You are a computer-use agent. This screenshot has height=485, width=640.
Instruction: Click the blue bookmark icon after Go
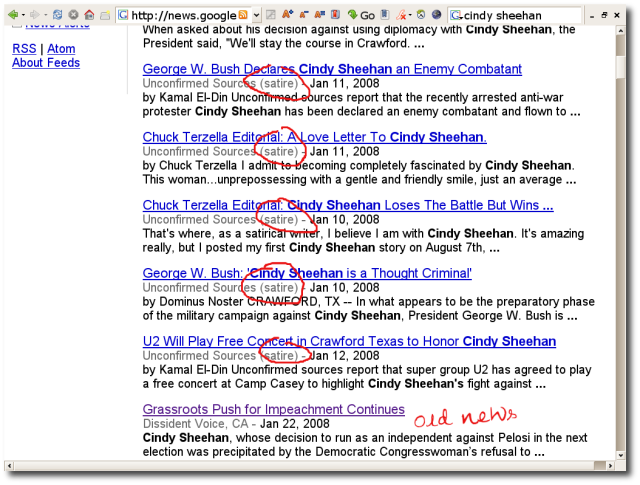tap(384, 15)
